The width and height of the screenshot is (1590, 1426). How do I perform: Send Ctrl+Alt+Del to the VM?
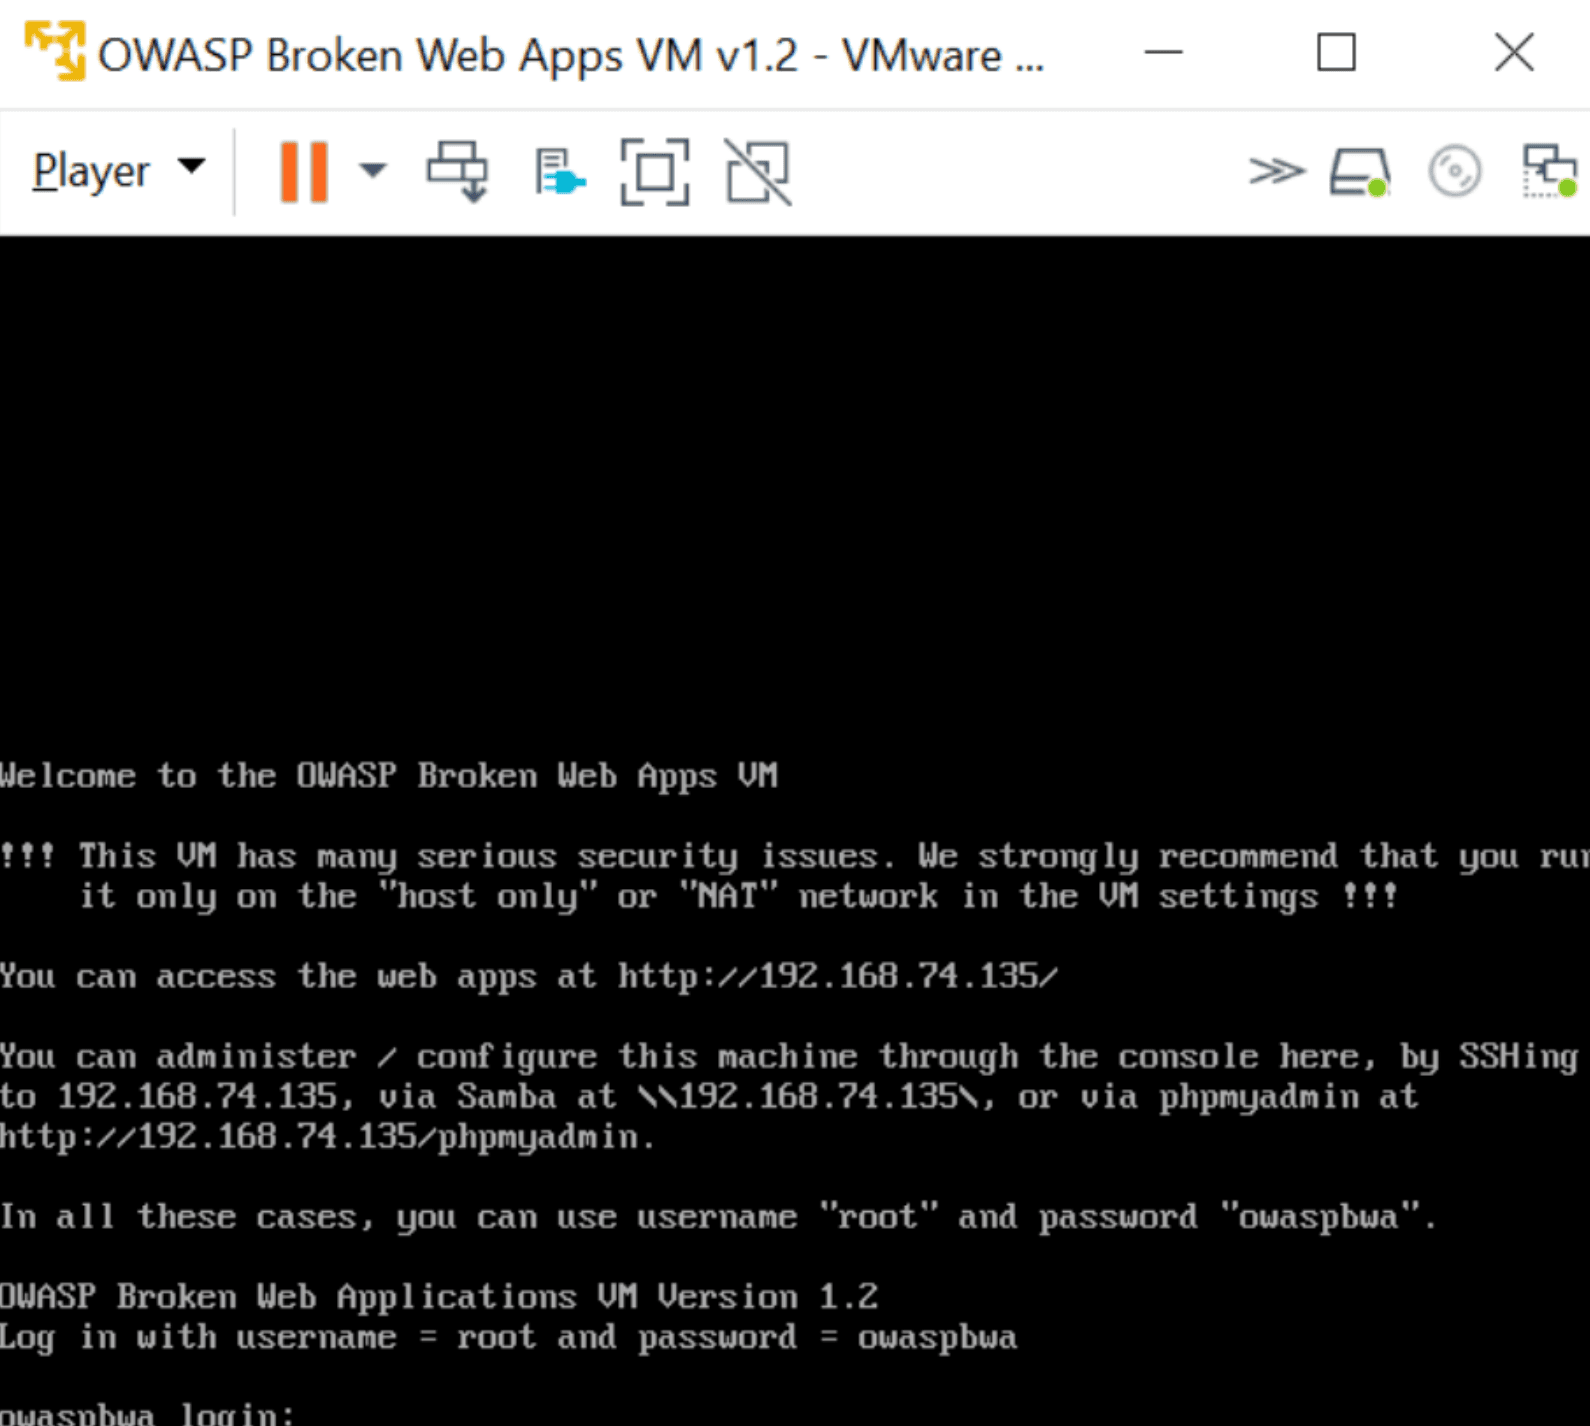click(x=458, y=172)
